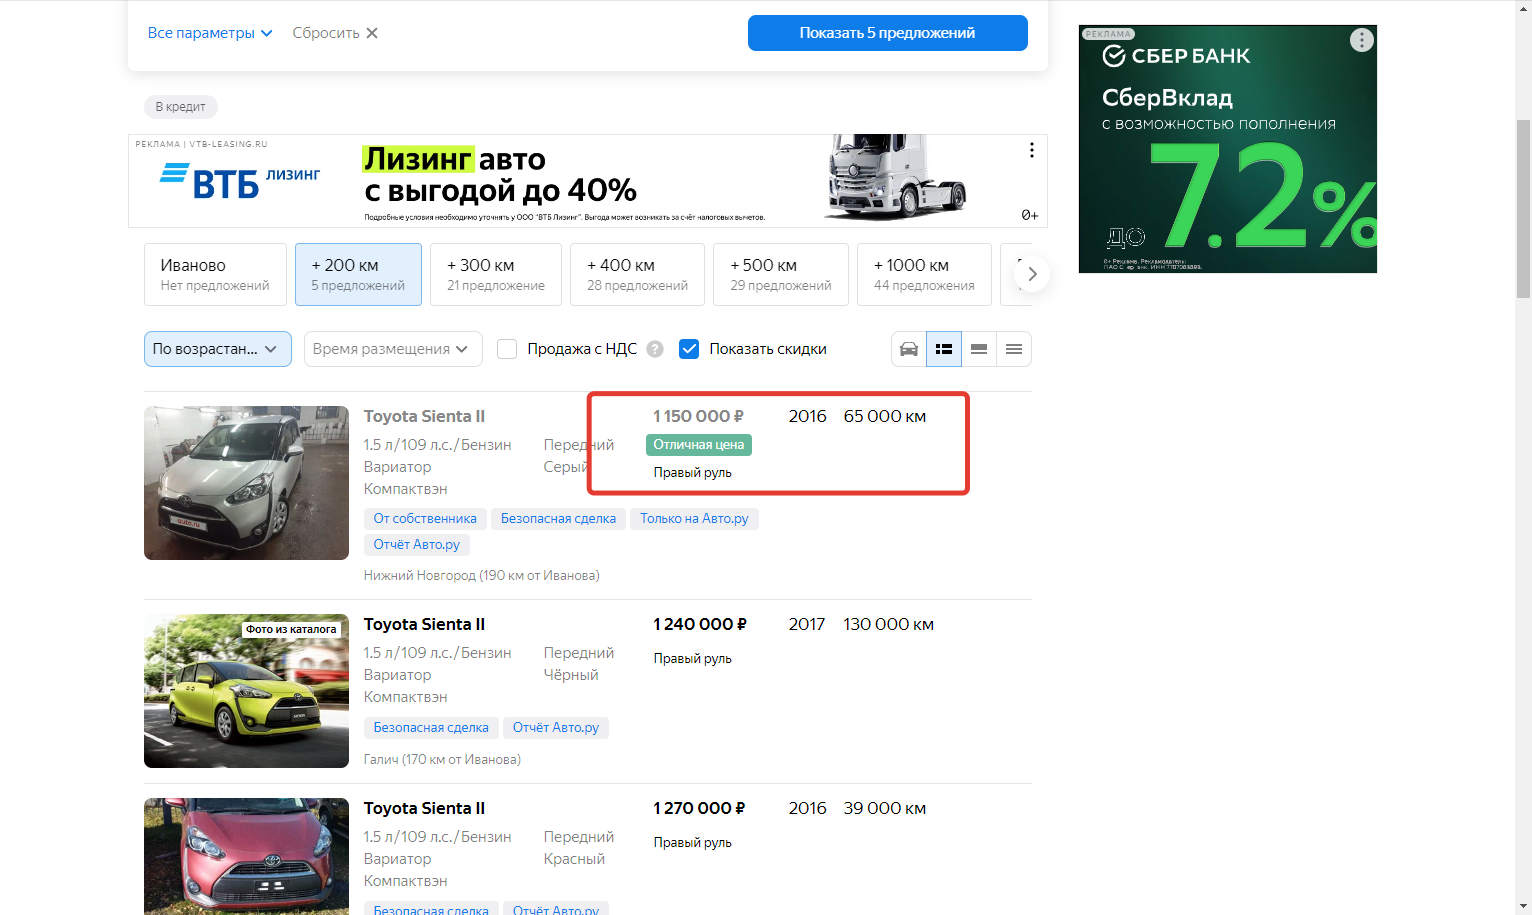
Task: Click the В кредит chip
Action: (181, 107)
